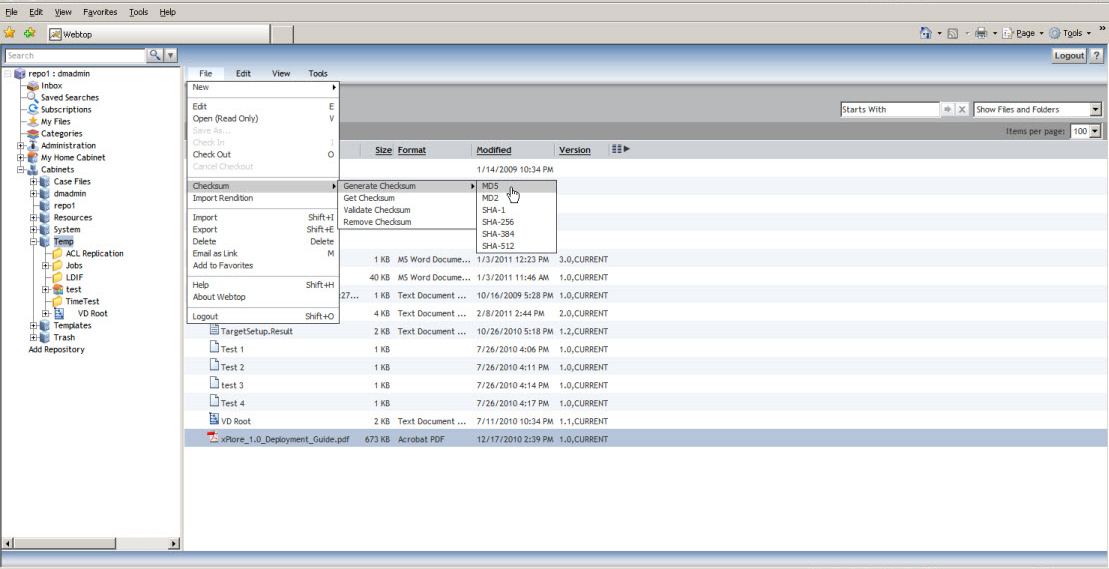Image resolution: width=1109 pixels, height=569 pixels.
Task: Open the browser Favorites menu
Action: pos(100,12)
